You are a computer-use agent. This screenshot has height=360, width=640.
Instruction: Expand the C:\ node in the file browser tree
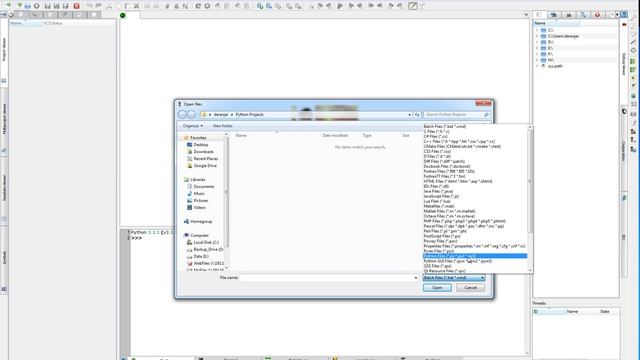pos(537,30)
